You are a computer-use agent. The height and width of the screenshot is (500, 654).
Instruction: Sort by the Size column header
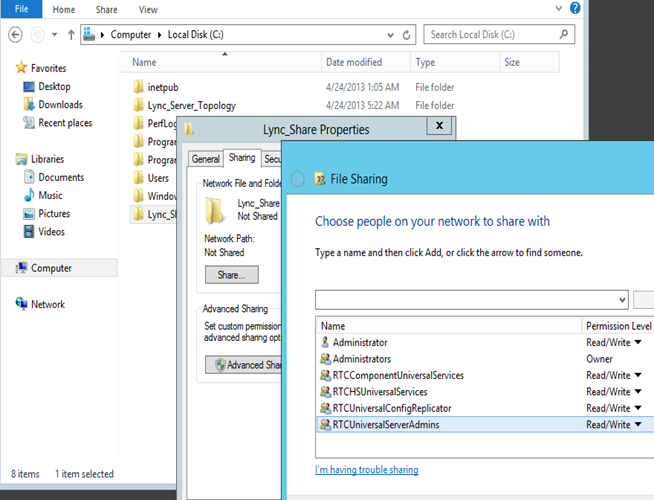click(529, 62)
